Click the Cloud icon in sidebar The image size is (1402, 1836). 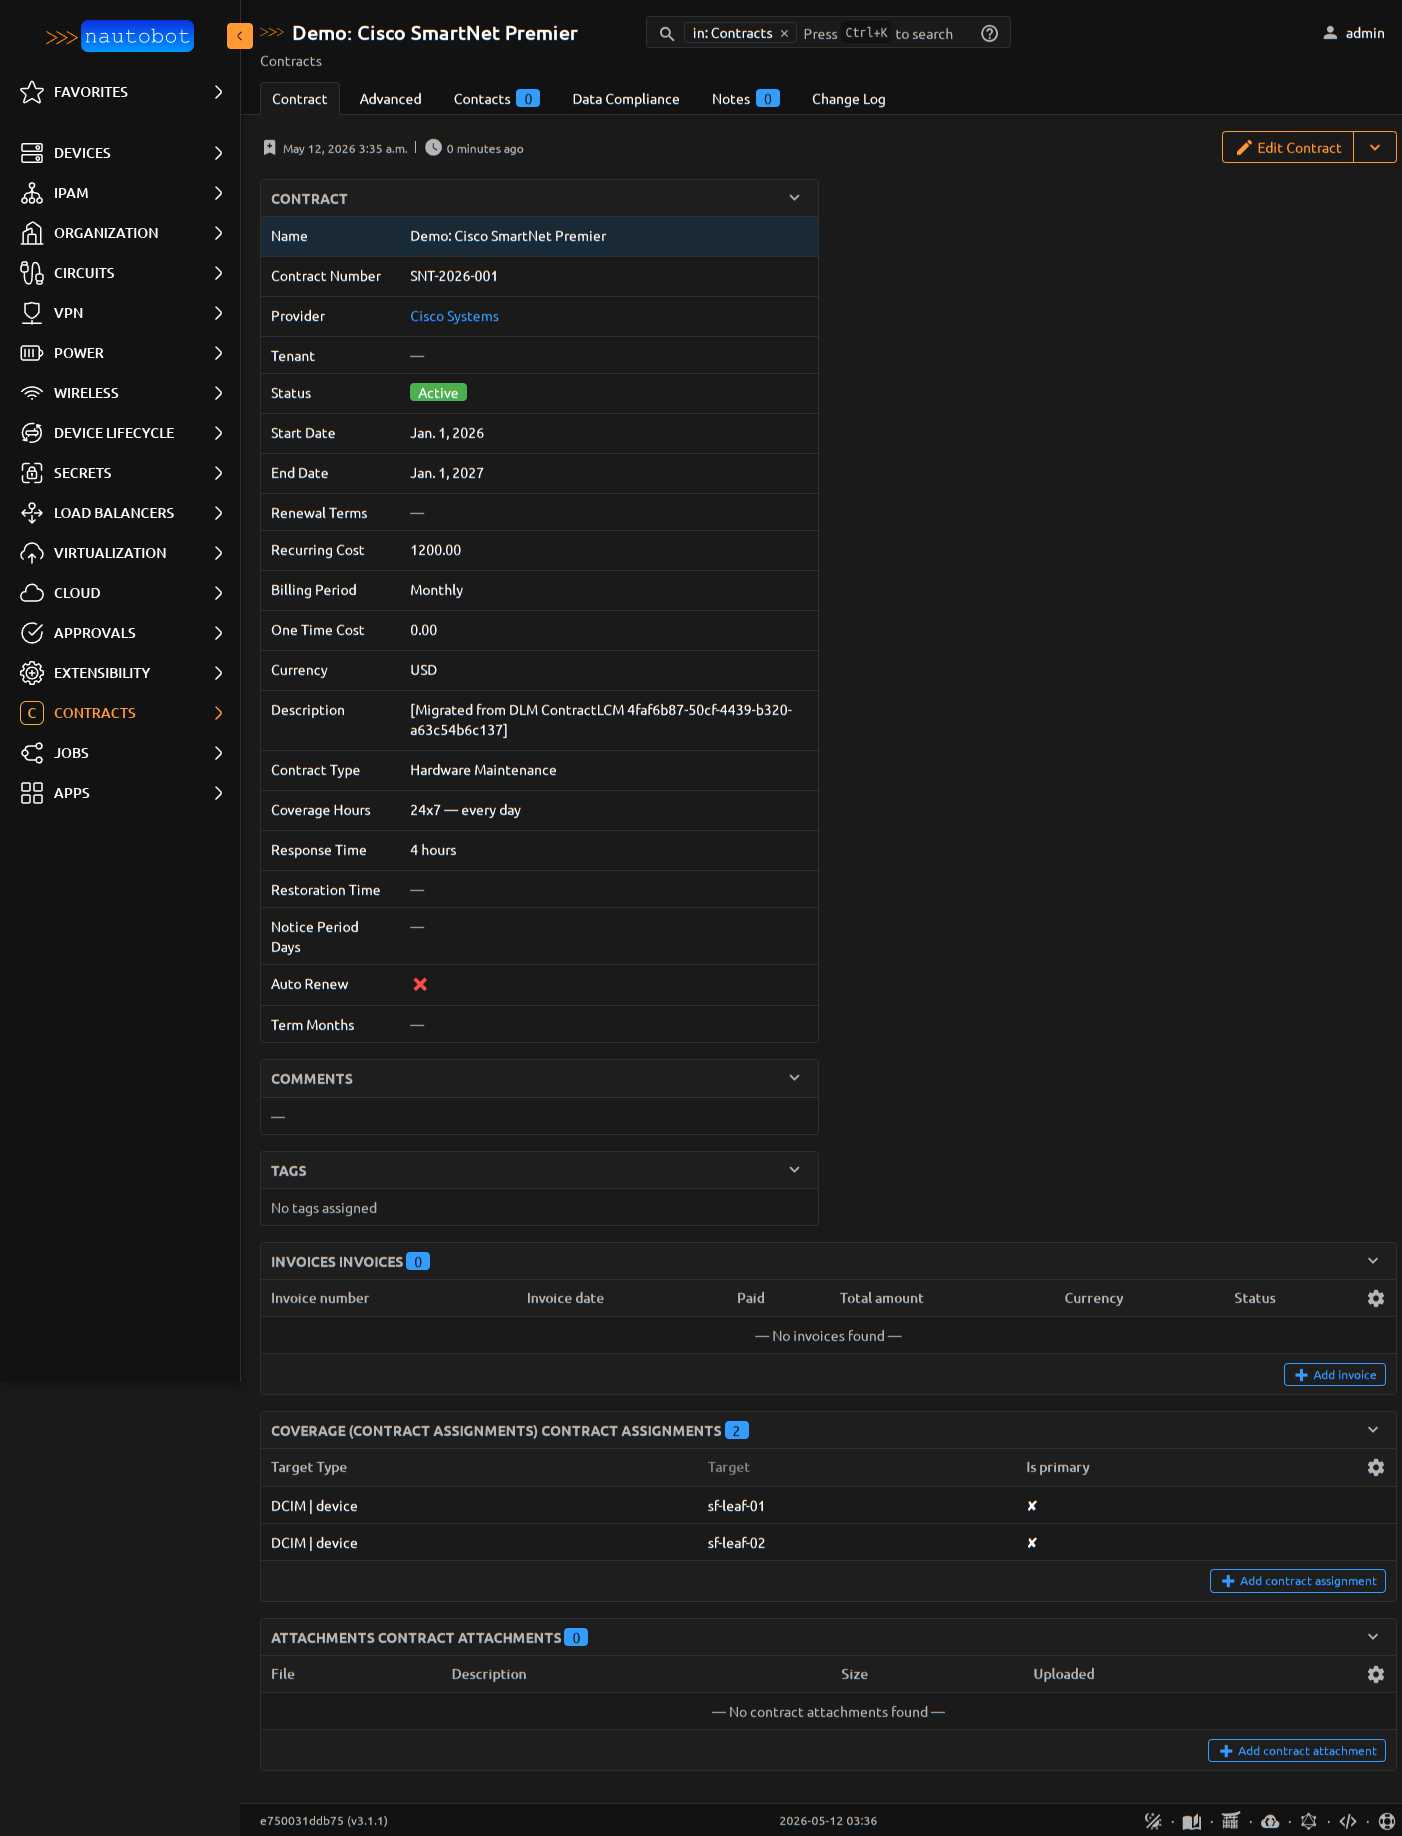click(32, 593)
